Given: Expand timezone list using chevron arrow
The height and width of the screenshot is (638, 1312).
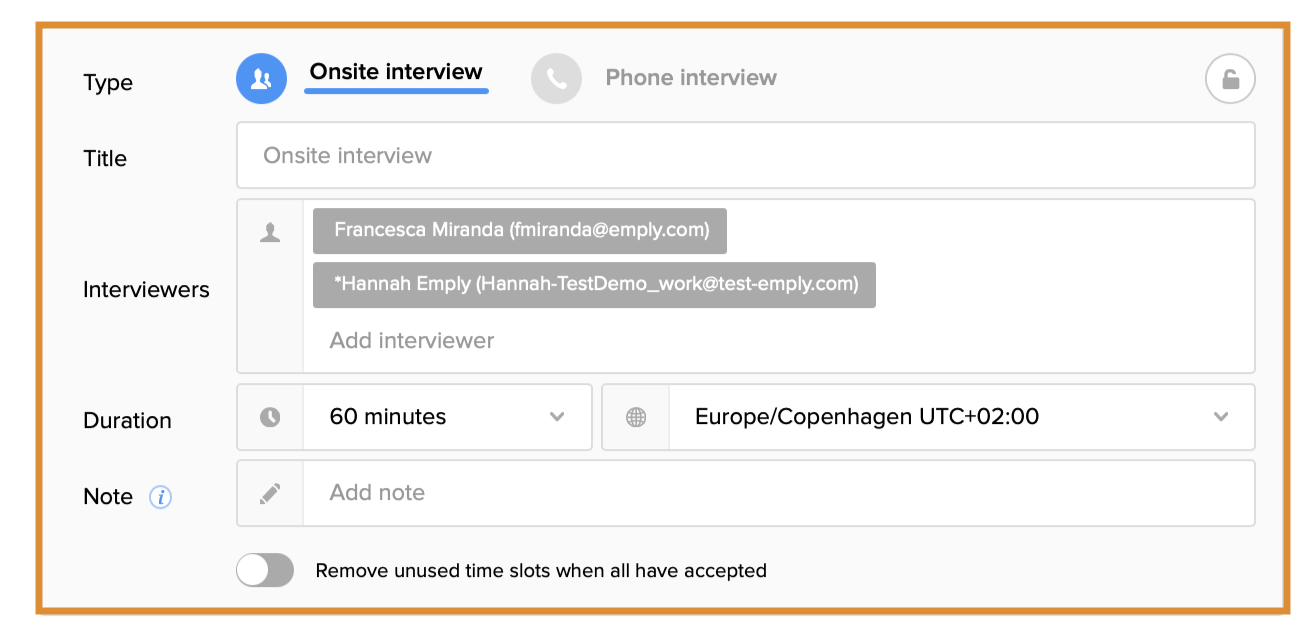Looking at the screenshot, I should [x=1221, y=417].
